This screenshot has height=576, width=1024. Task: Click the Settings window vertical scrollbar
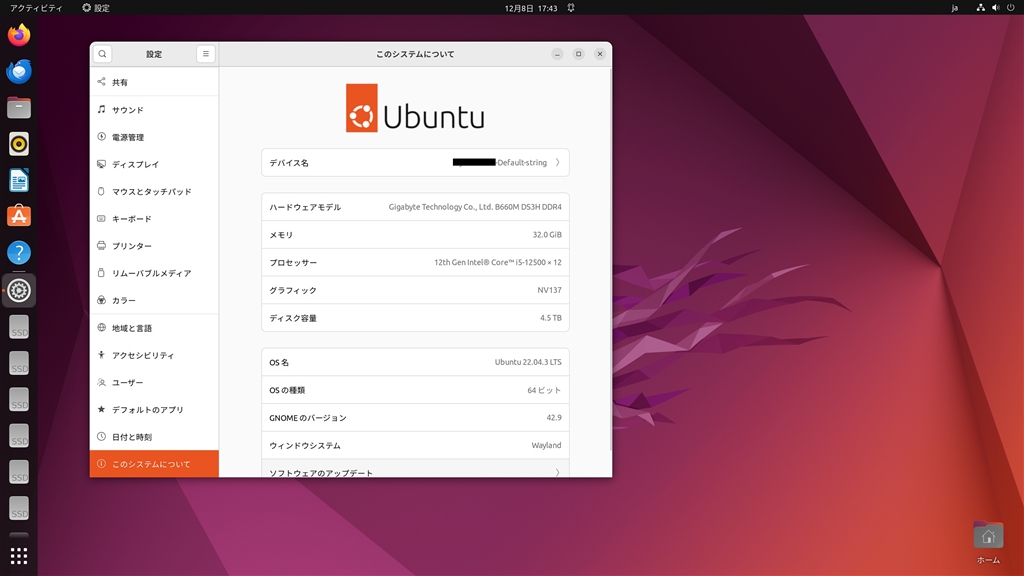click(x=610, y=258)
